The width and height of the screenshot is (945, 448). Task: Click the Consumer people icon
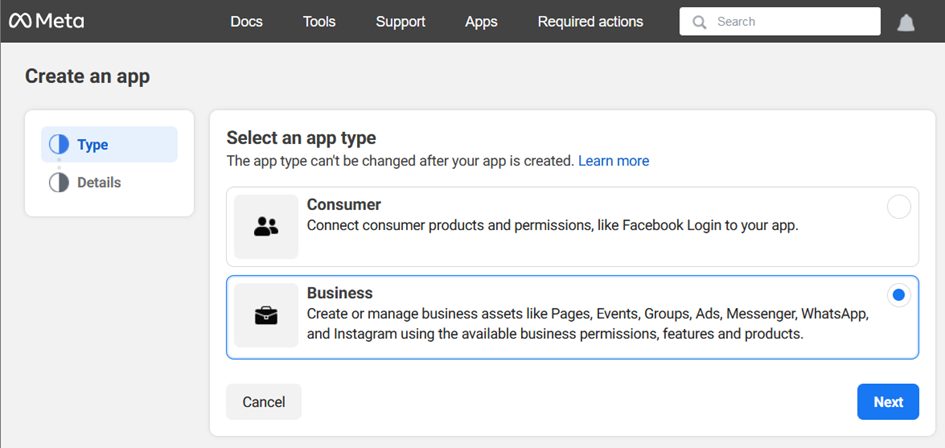pyautogui.click(x=266, y=227)
